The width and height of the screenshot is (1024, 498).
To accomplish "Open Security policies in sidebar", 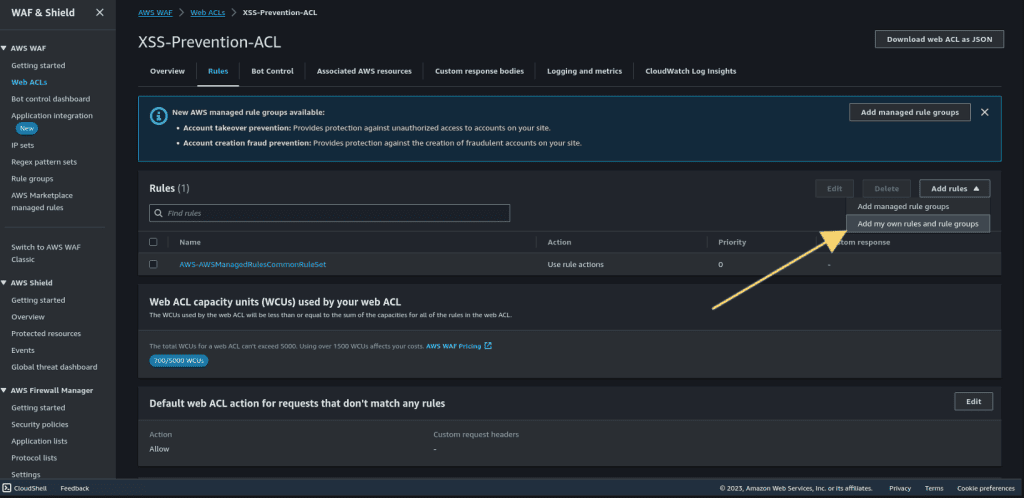I will tap(39, 424).
